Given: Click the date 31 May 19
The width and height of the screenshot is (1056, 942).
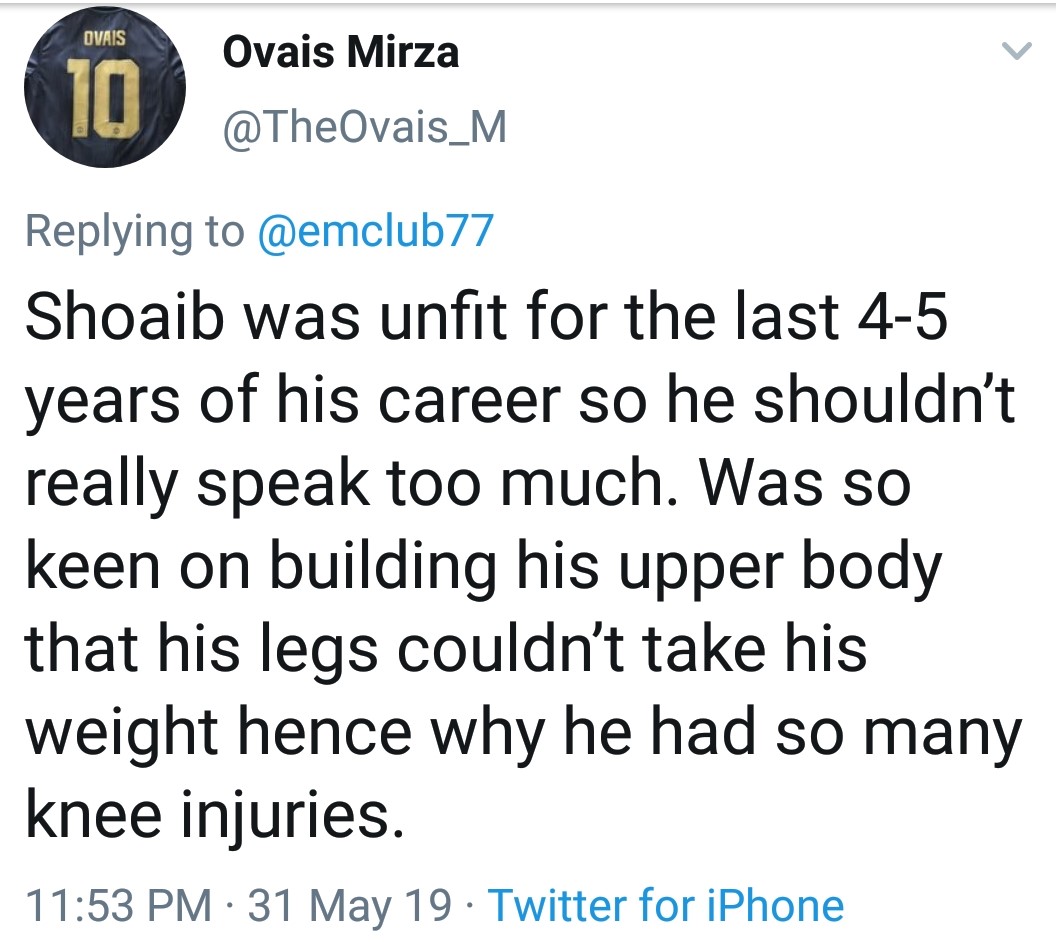Looking at the screenshot, I should click(x=350, y=906).
